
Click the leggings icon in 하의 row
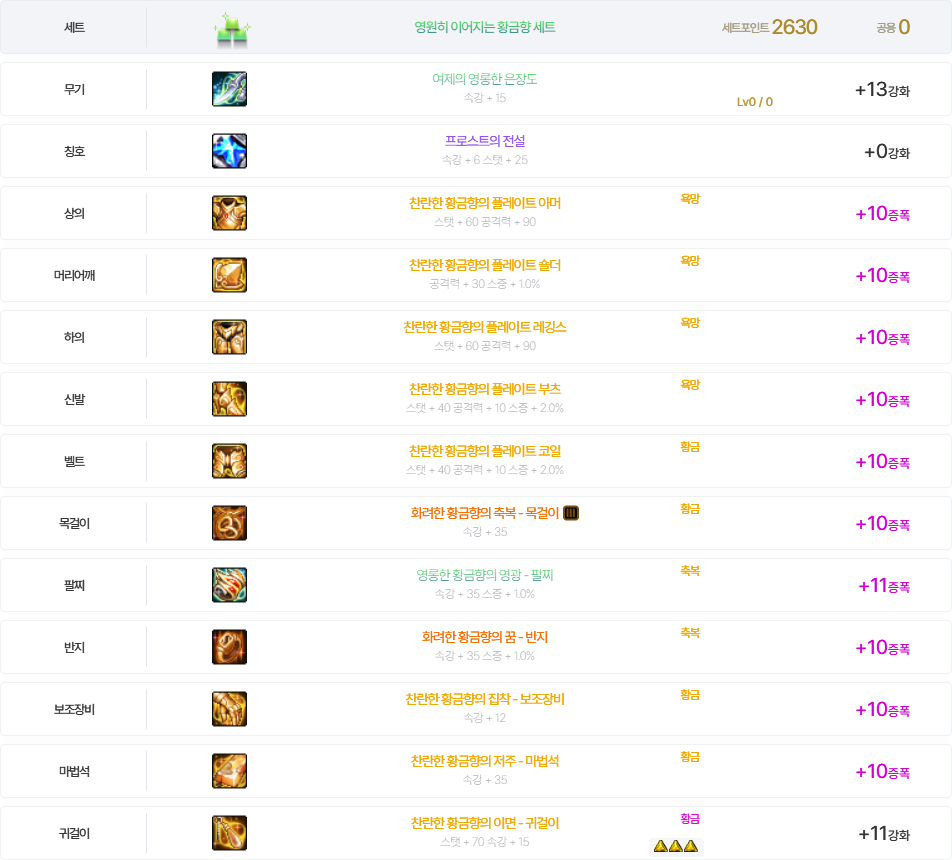coord(229,337)
